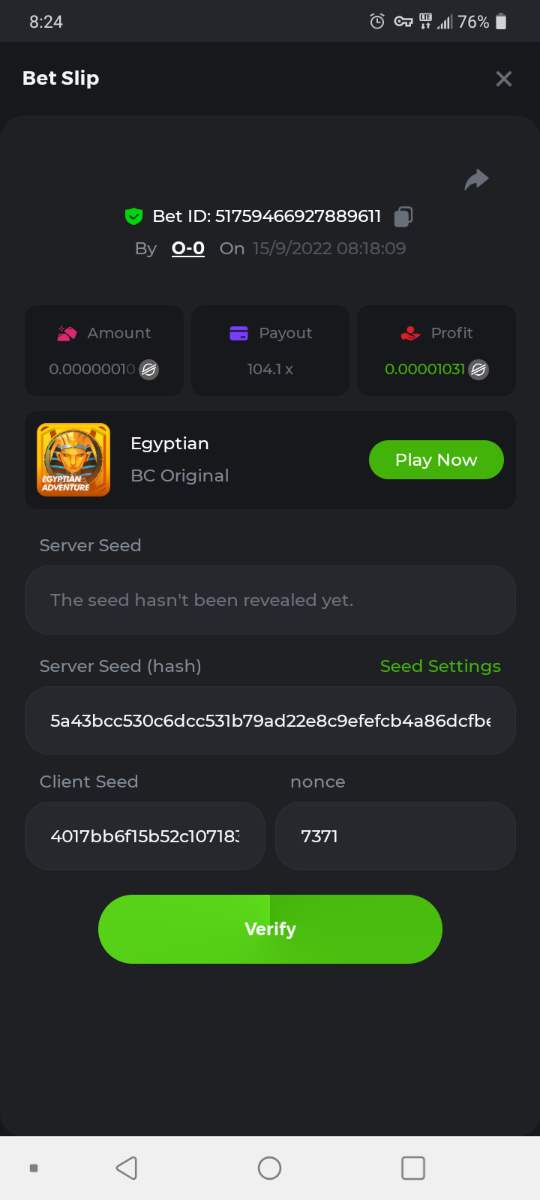Tap the purple Payout card icon
Viewport: 540px width, 1200px height.
click(239, 333)
